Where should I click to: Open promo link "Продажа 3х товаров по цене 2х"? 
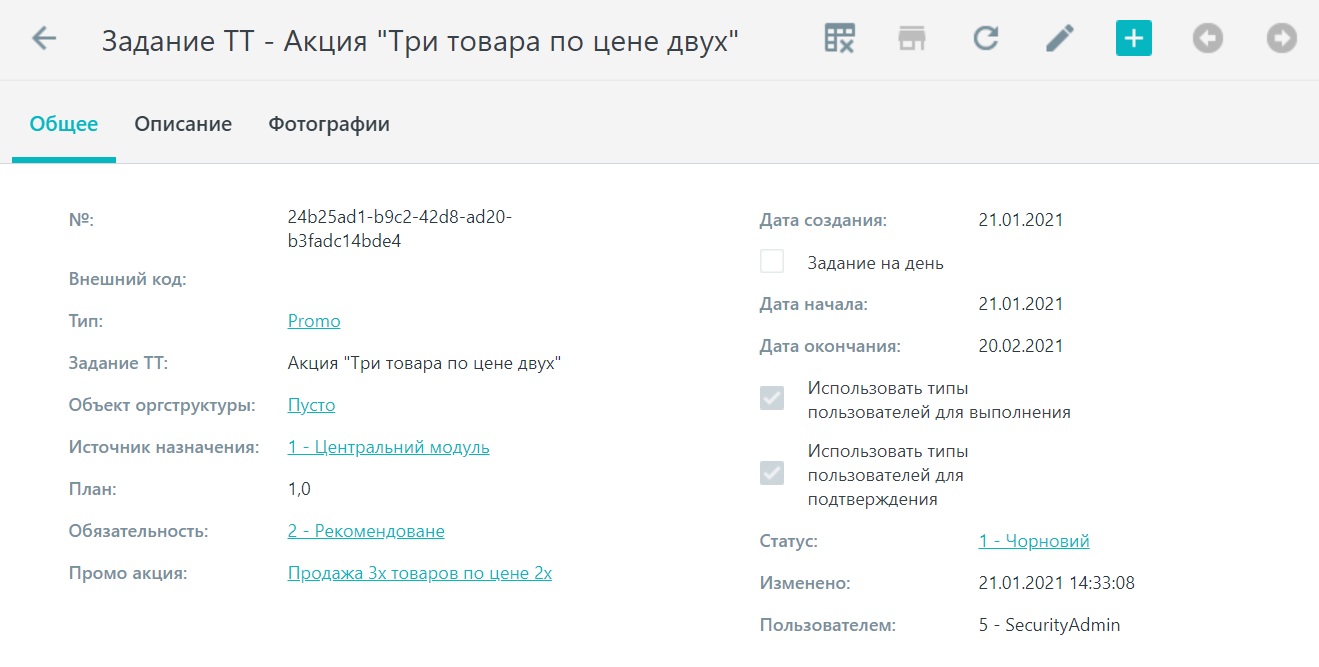[420, 573]
